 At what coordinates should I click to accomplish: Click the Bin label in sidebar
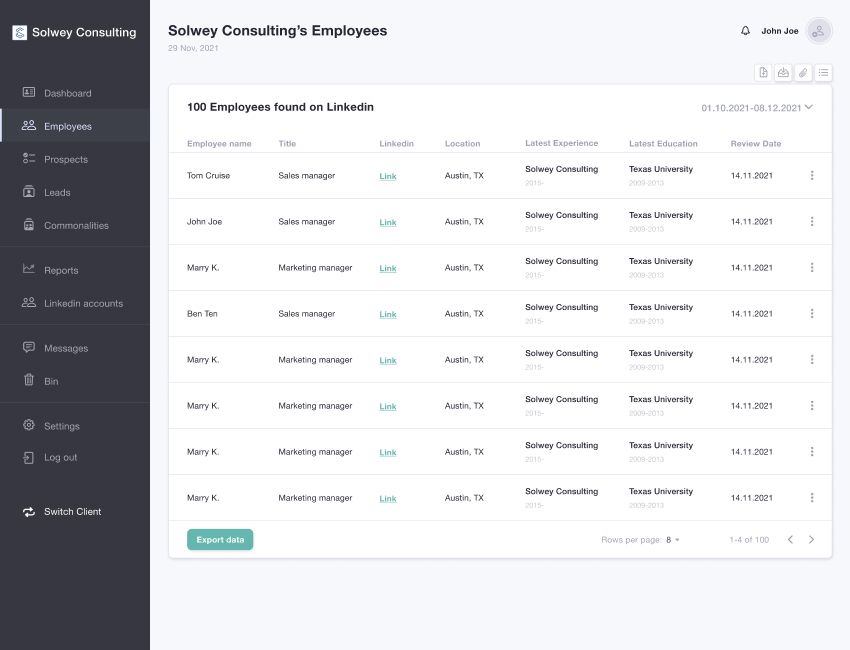pyautogui.click(x=51, y=381)
